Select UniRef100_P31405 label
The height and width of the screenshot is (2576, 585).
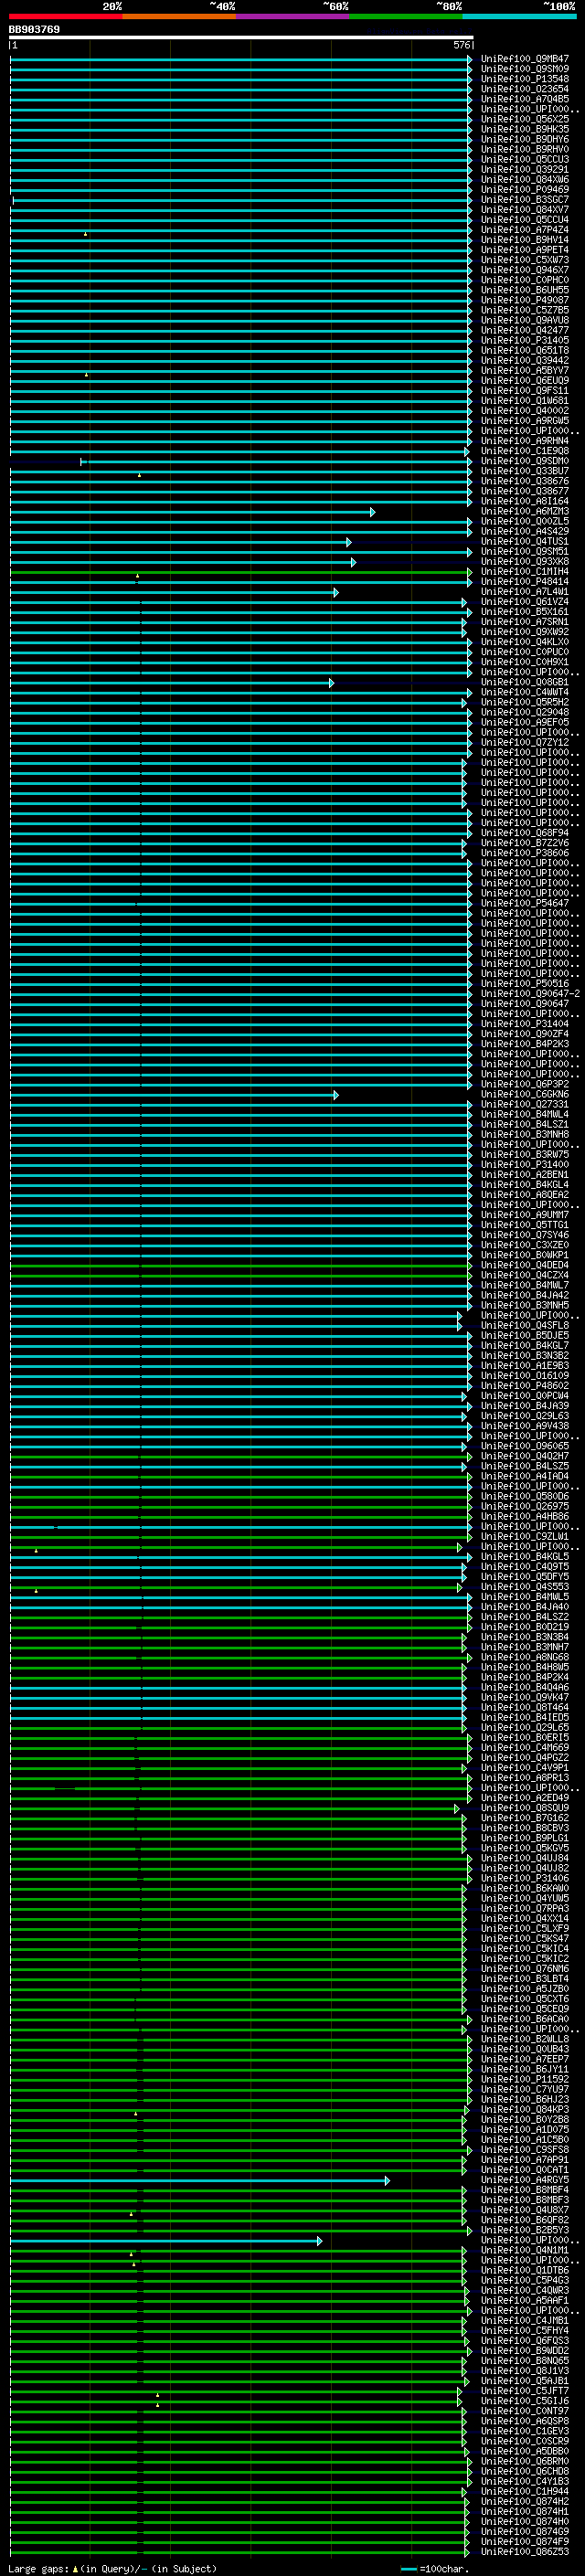point(525,340)
